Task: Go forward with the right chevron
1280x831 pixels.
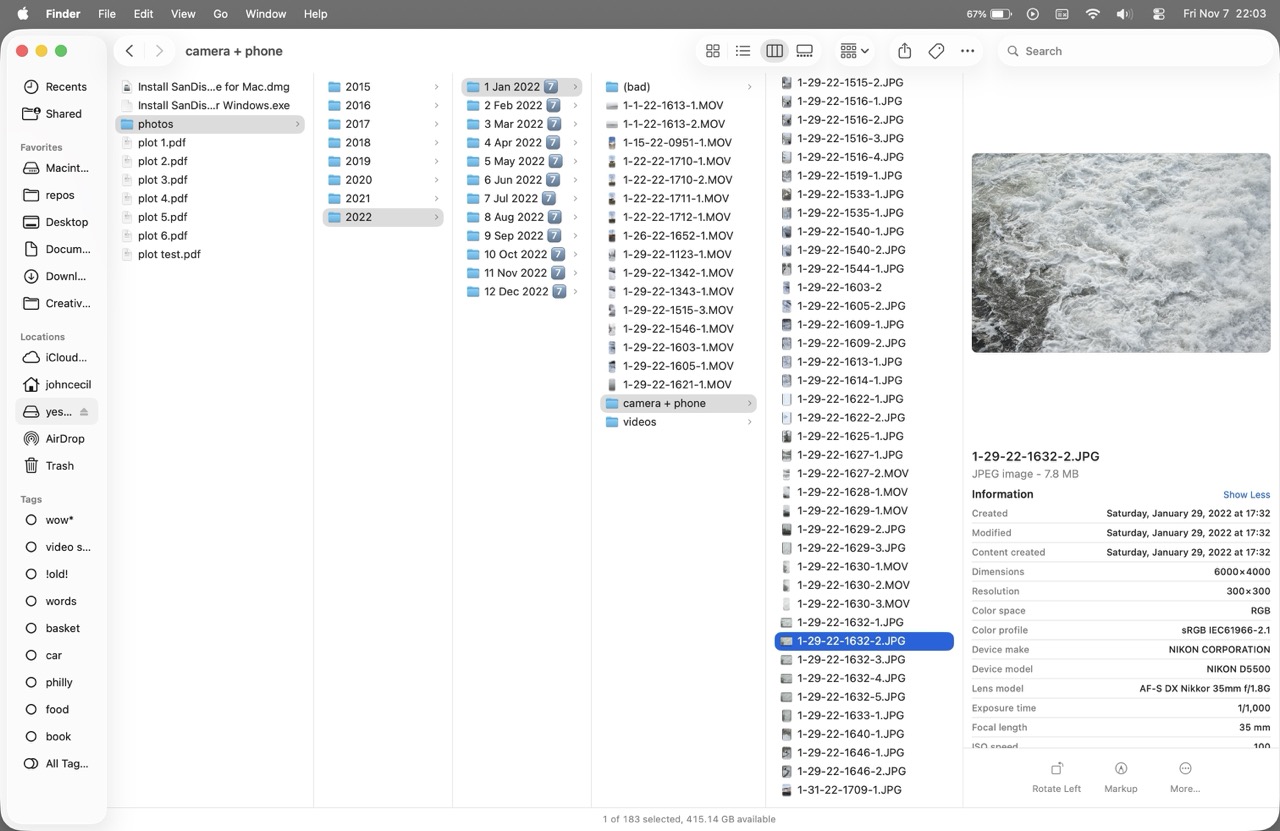Action: click(x=159, y=51)
